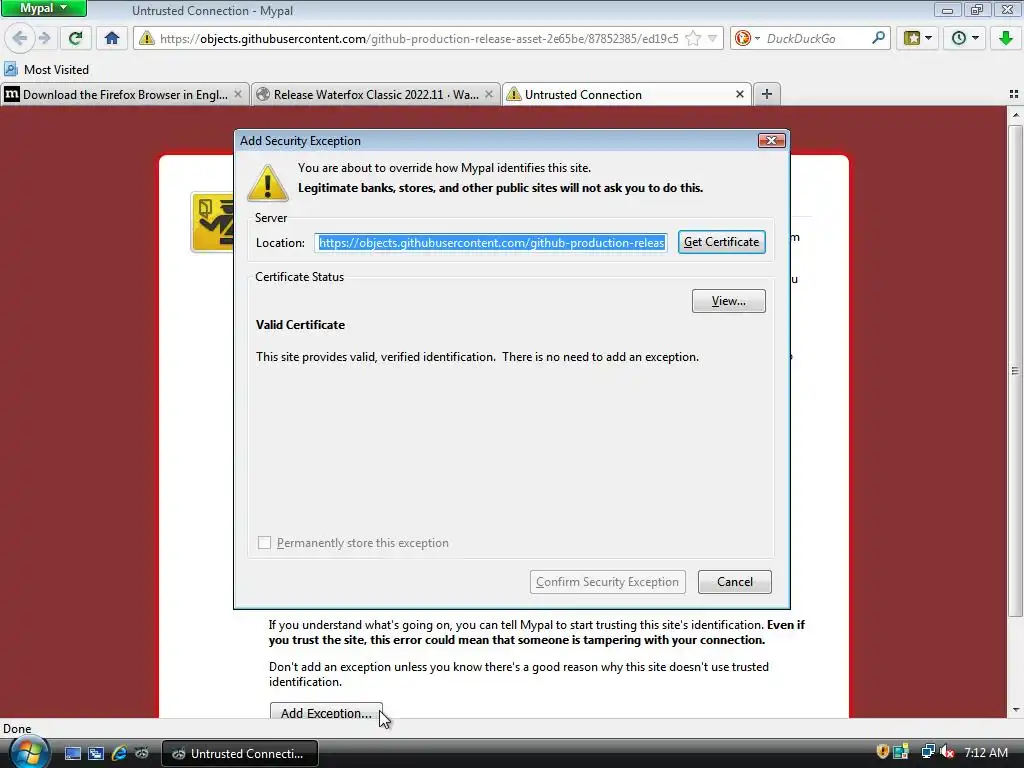1024x768 pixels.
Task: Close the Untrusted Connection tab
Action: pos(740,95)
